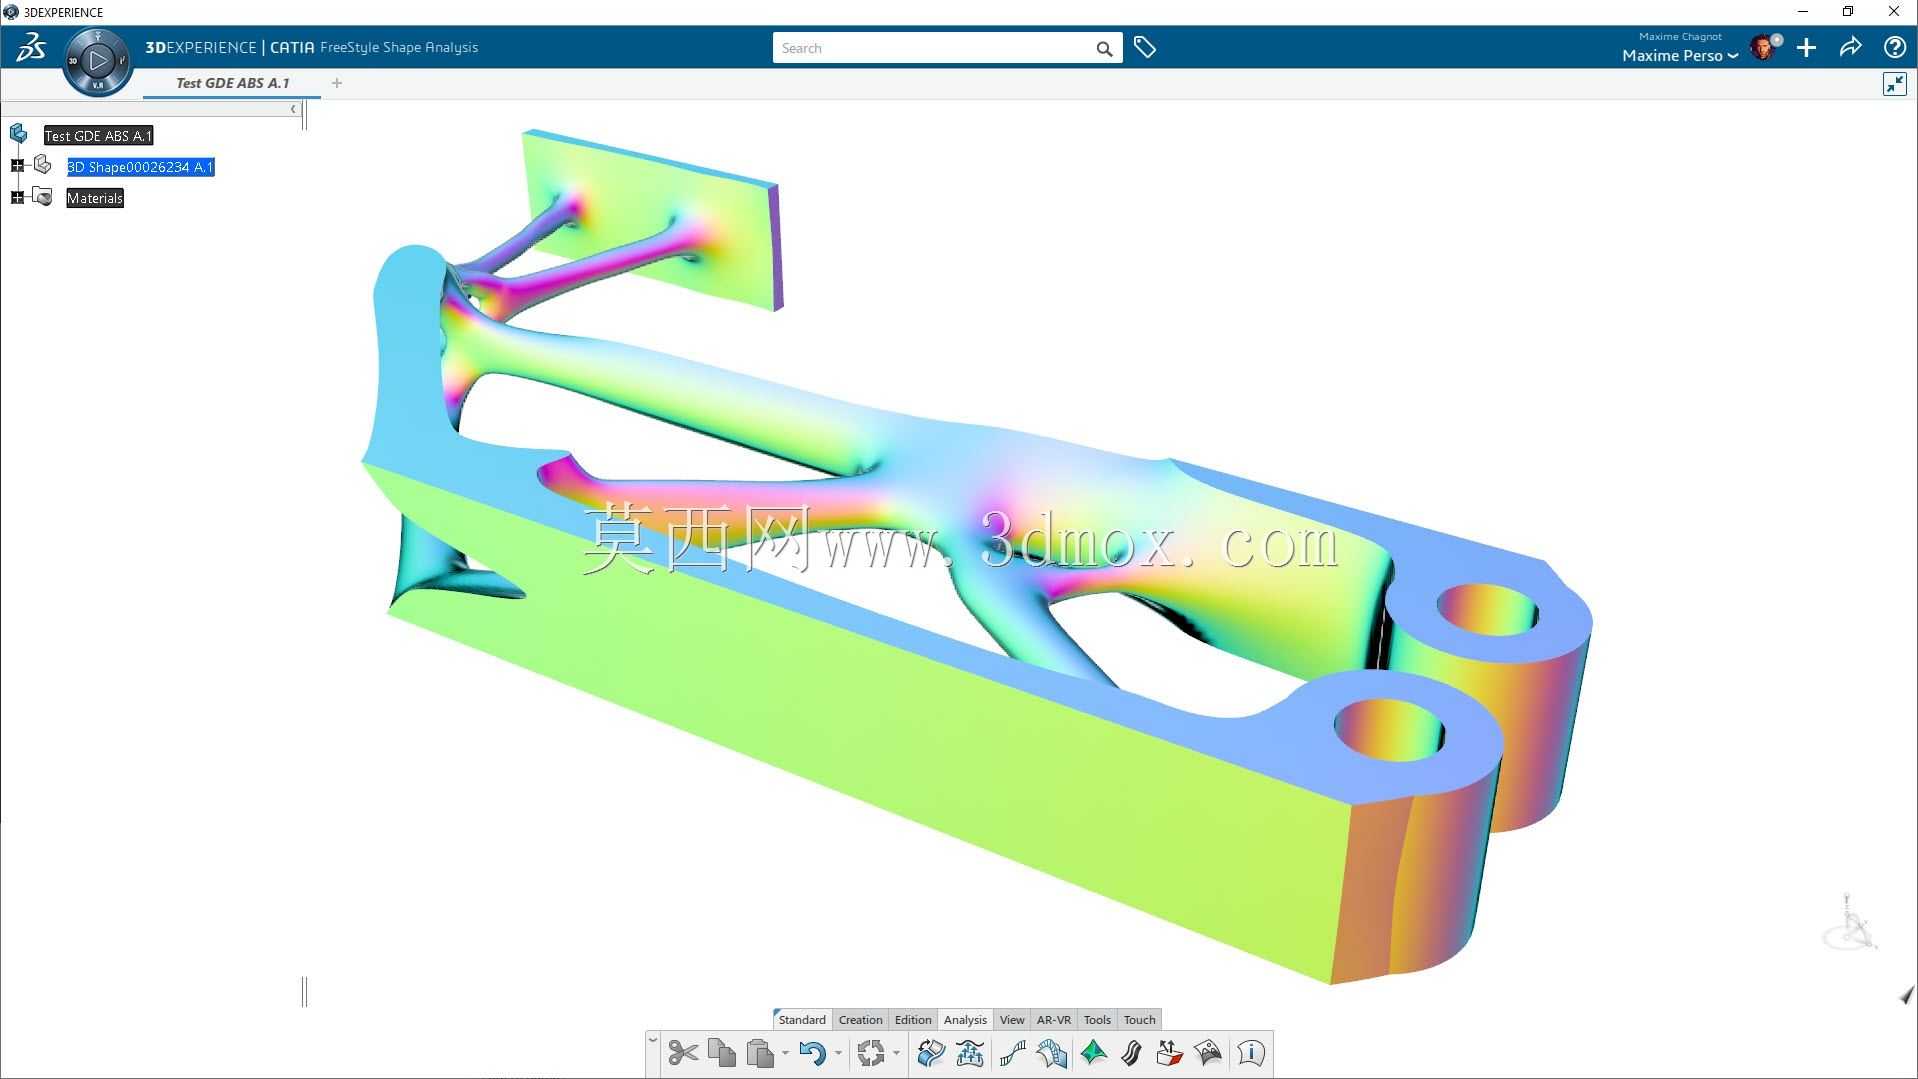Collapse the tree panel arrow
The height and width of the screenshot is (1079, 1918).
click(x=293, y=109)
